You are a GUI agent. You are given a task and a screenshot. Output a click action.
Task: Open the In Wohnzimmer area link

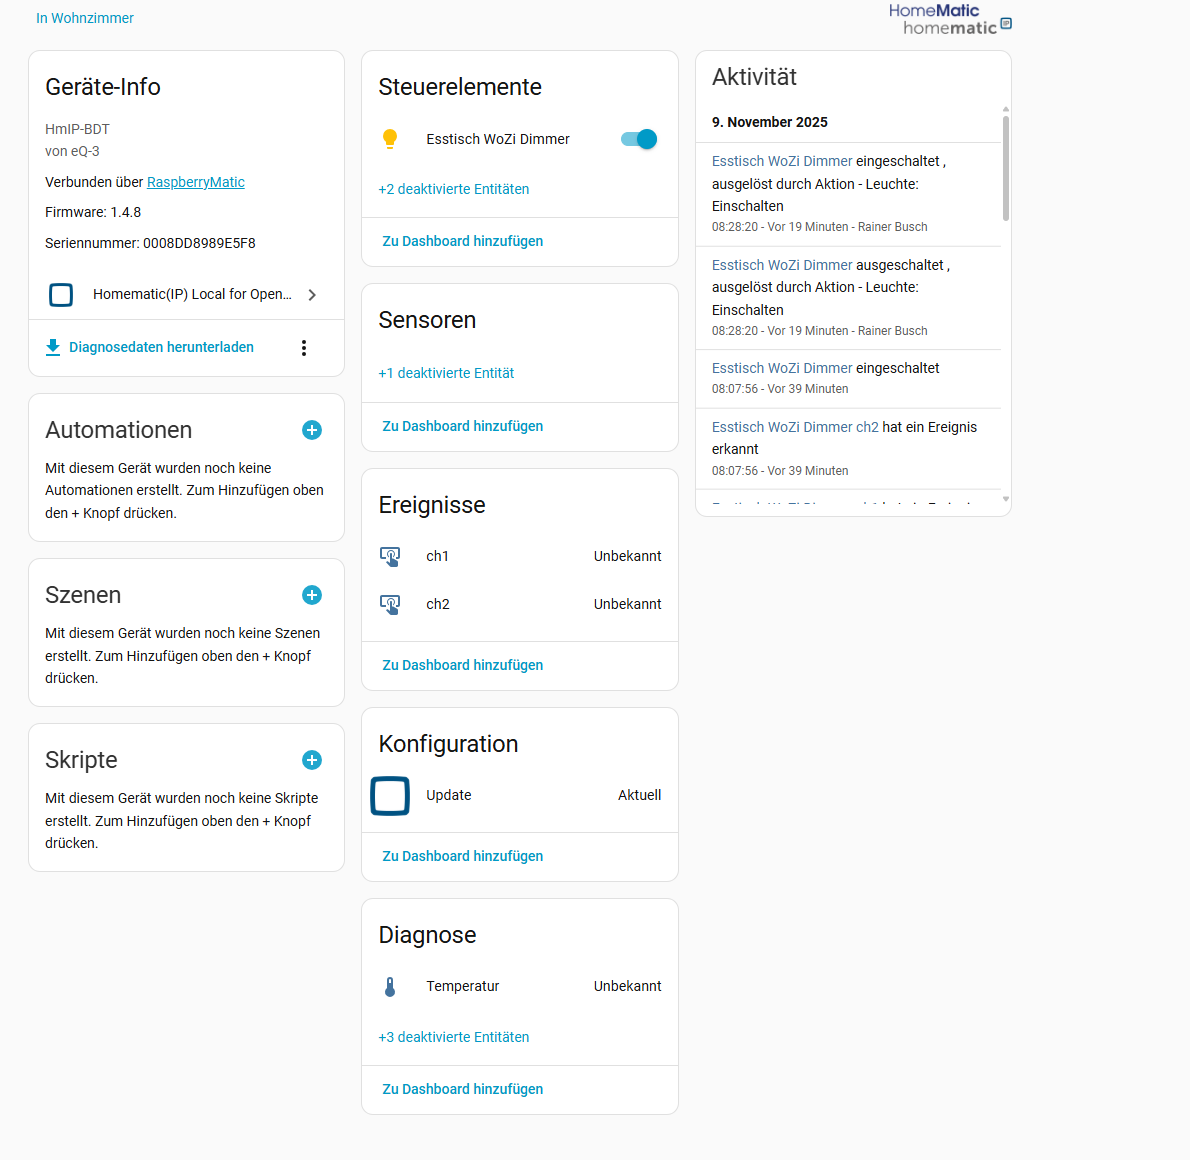[85, 18]
